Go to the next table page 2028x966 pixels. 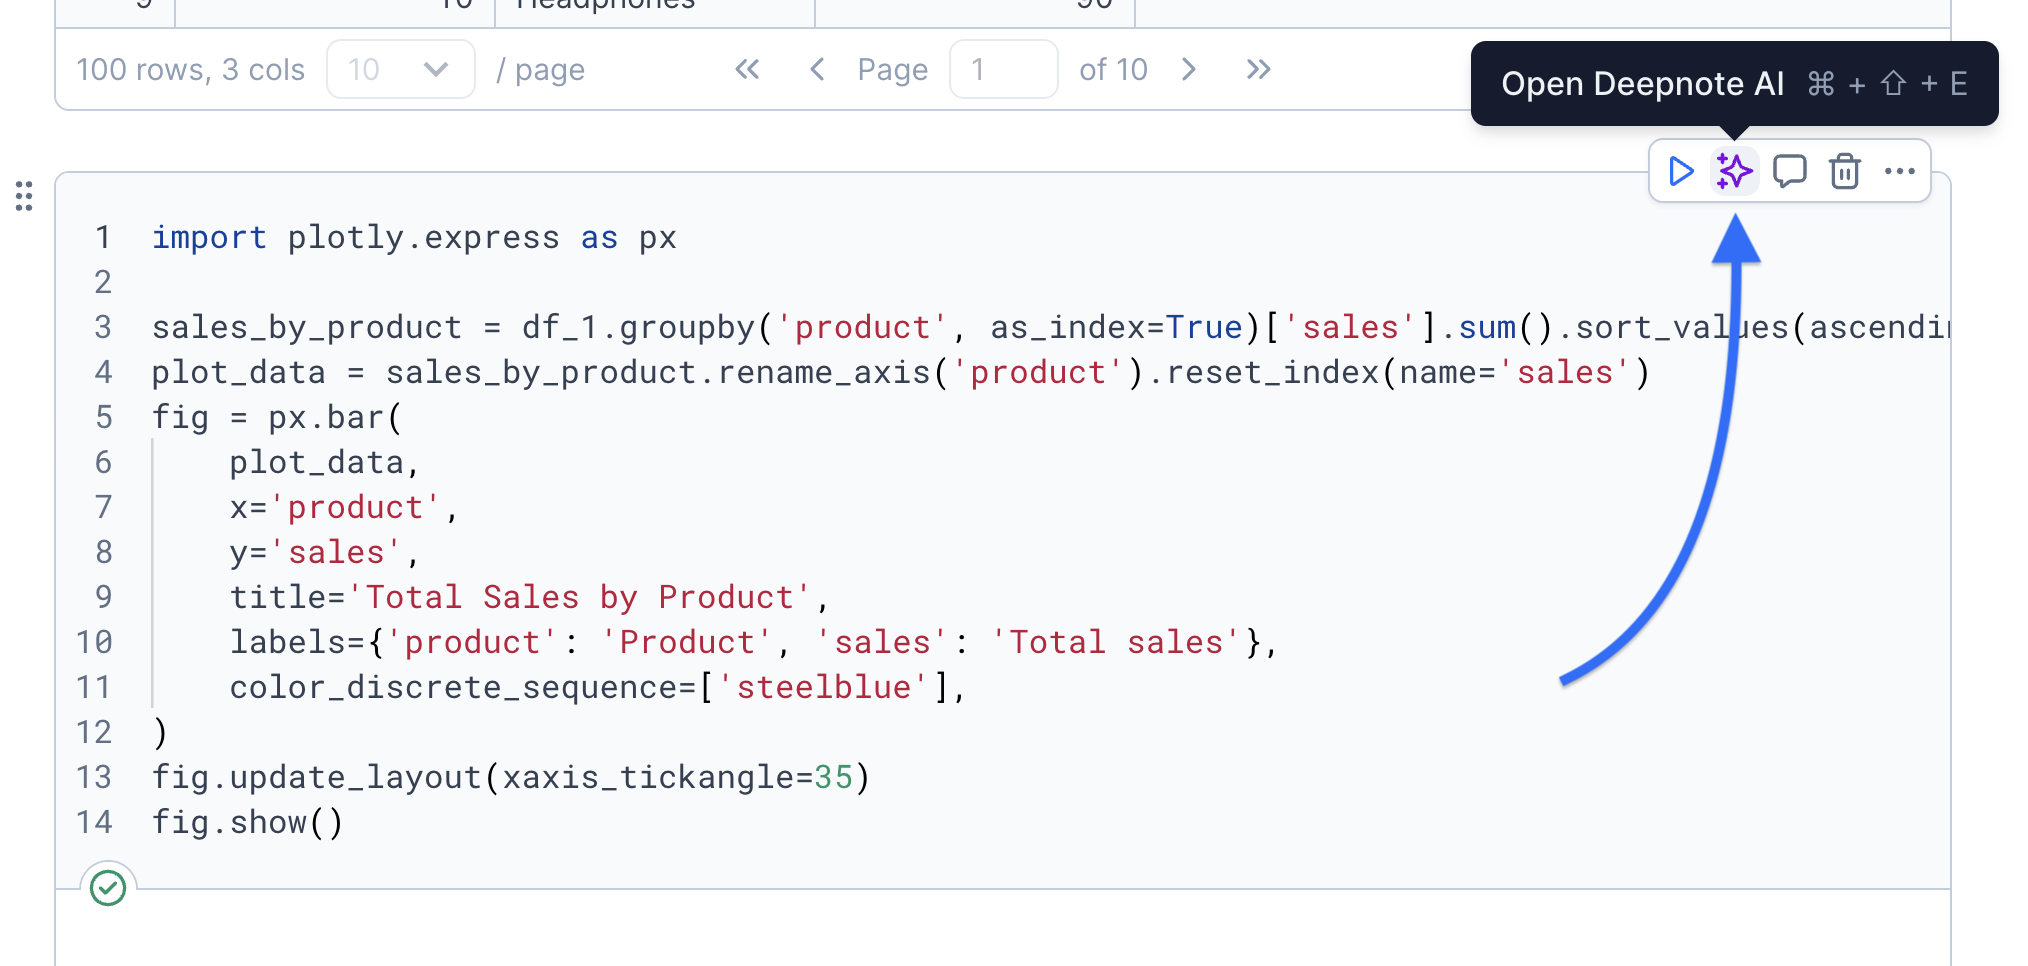pos(1188,69)
